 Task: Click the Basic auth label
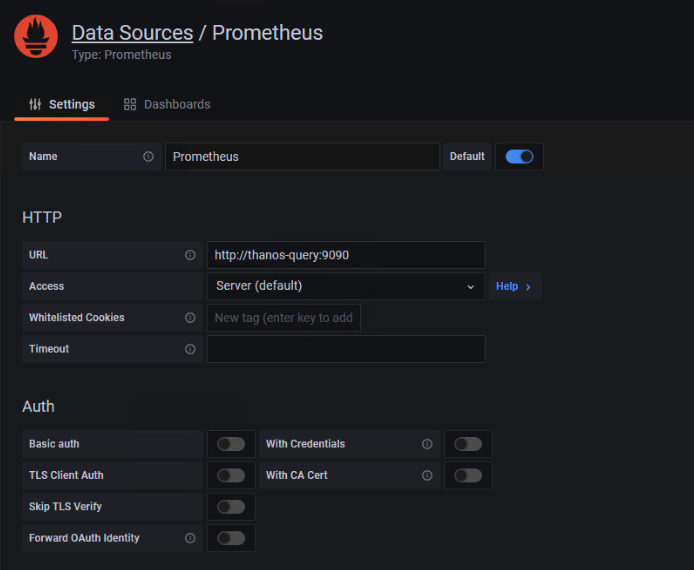pyautogui.click(x=54, y=444)
